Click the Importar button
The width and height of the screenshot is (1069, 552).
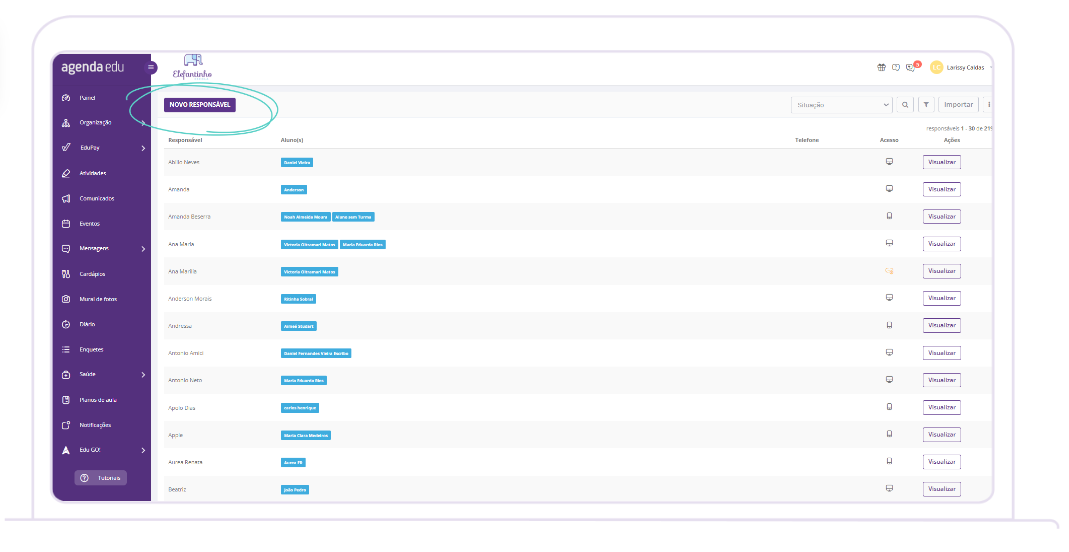coord(959,105)
